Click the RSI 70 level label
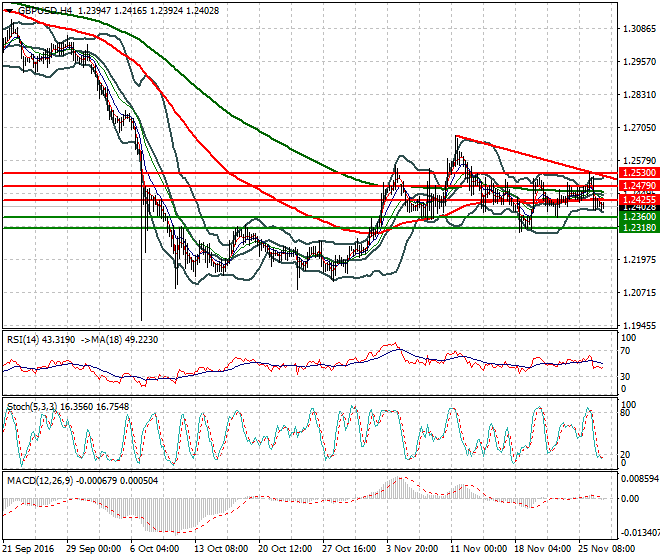660x560 pixels. click(625, 351)
